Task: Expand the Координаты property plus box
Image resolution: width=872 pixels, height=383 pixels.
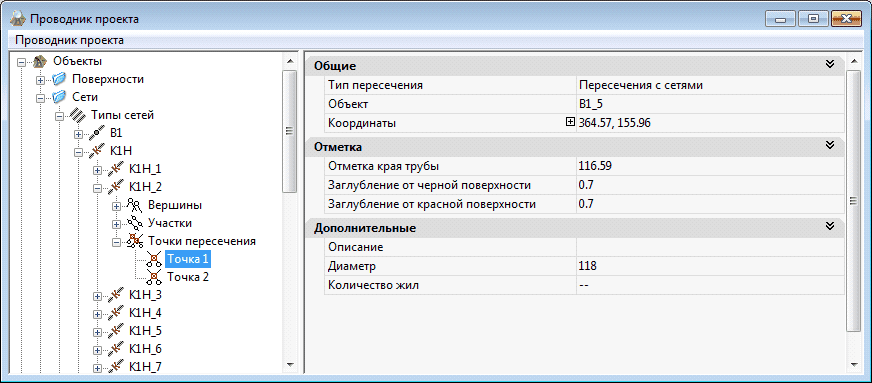Action: coord(569,122)
